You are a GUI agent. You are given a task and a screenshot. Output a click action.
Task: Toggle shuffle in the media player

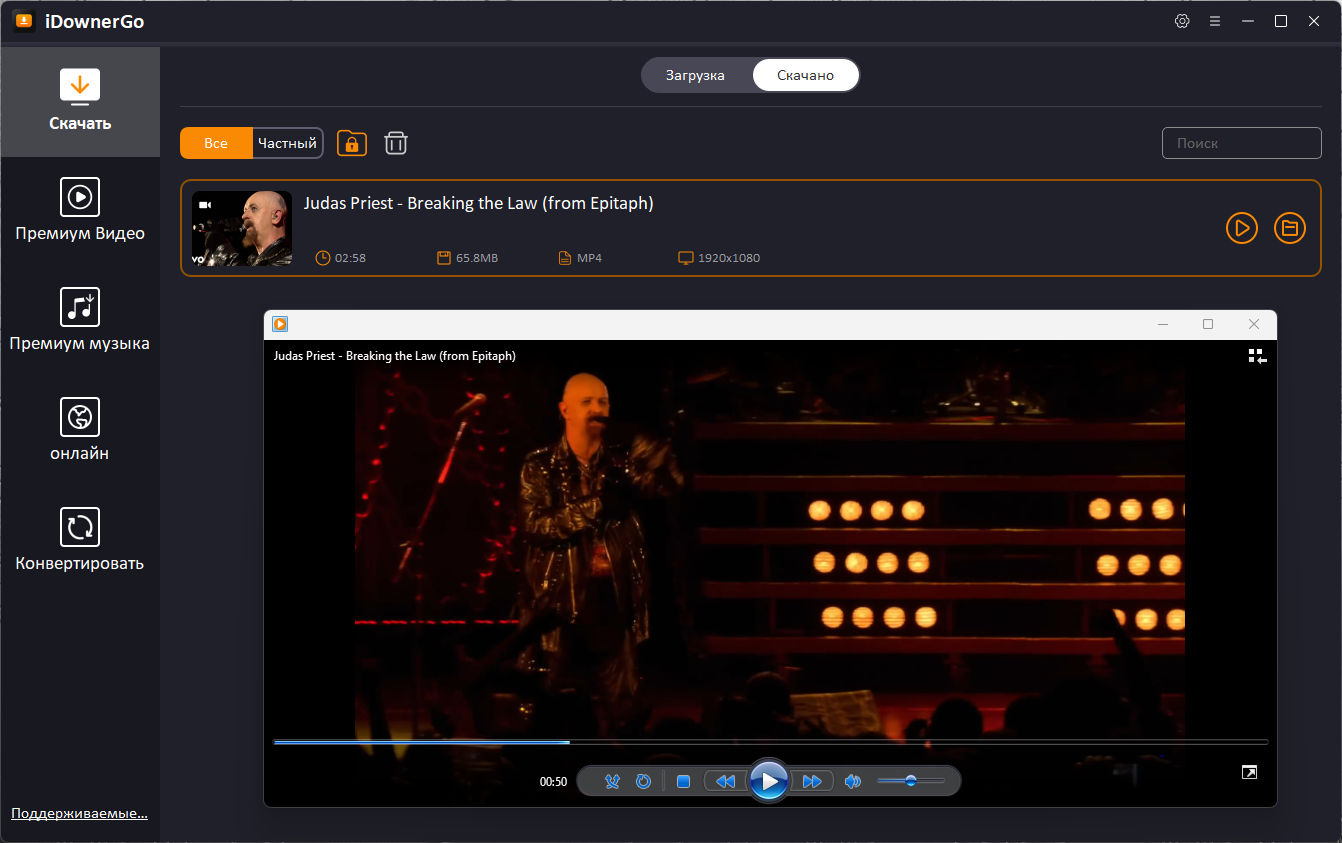pos(613,781)
